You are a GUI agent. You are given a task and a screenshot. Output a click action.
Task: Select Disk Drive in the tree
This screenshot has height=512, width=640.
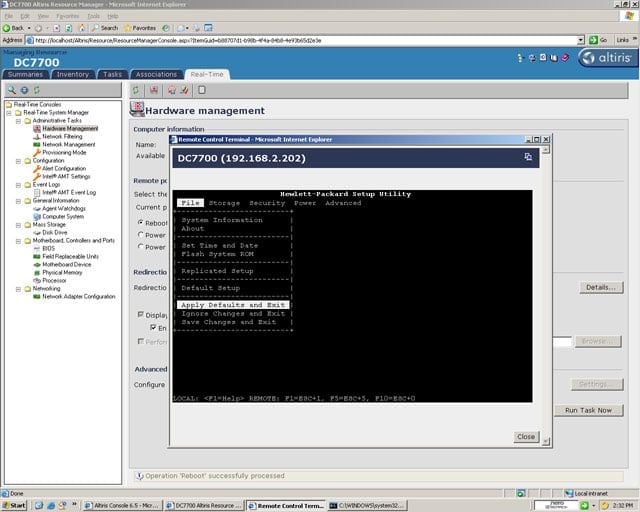54,232
